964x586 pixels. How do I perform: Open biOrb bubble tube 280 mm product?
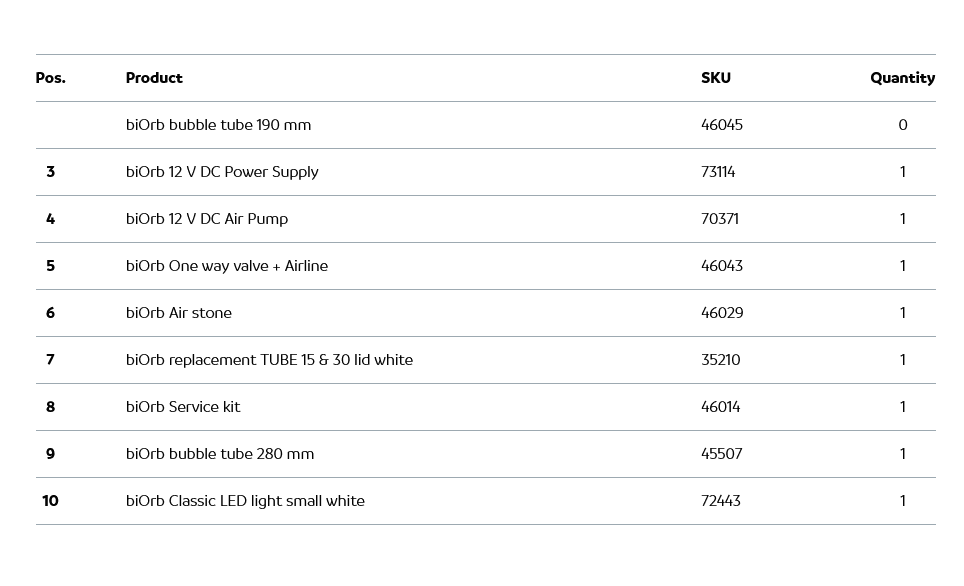pyautogui.click(x=220, y=454)
